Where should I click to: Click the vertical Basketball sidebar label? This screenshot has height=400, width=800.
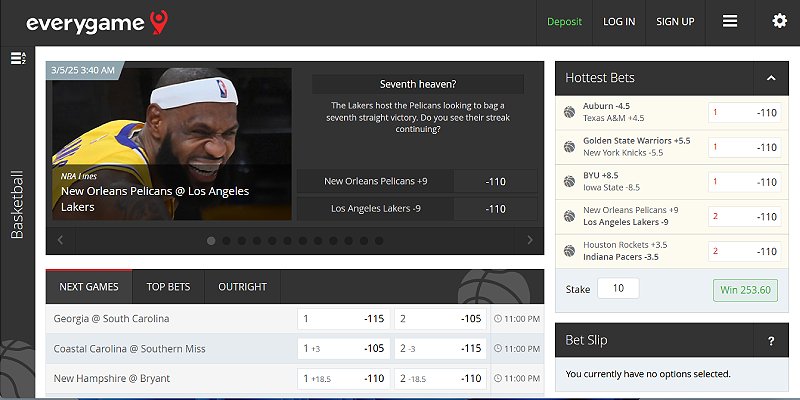pos(17,205)
